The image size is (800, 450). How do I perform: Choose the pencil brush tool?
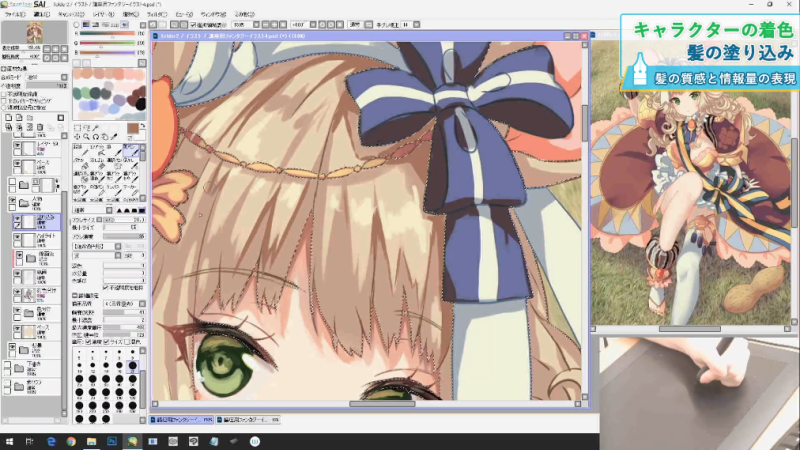[x=81, y=149]
